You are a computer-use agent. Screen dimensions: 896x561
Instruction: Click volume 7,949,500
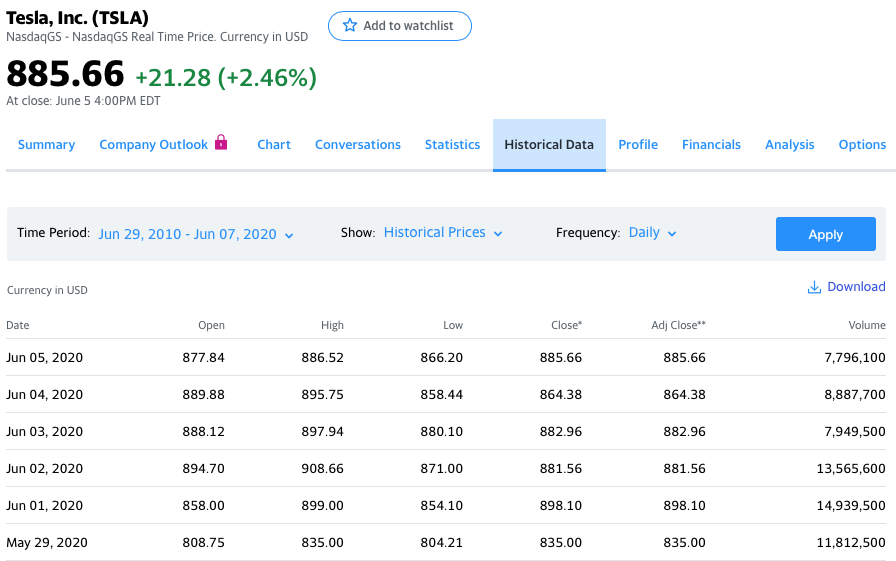[855, 432]
